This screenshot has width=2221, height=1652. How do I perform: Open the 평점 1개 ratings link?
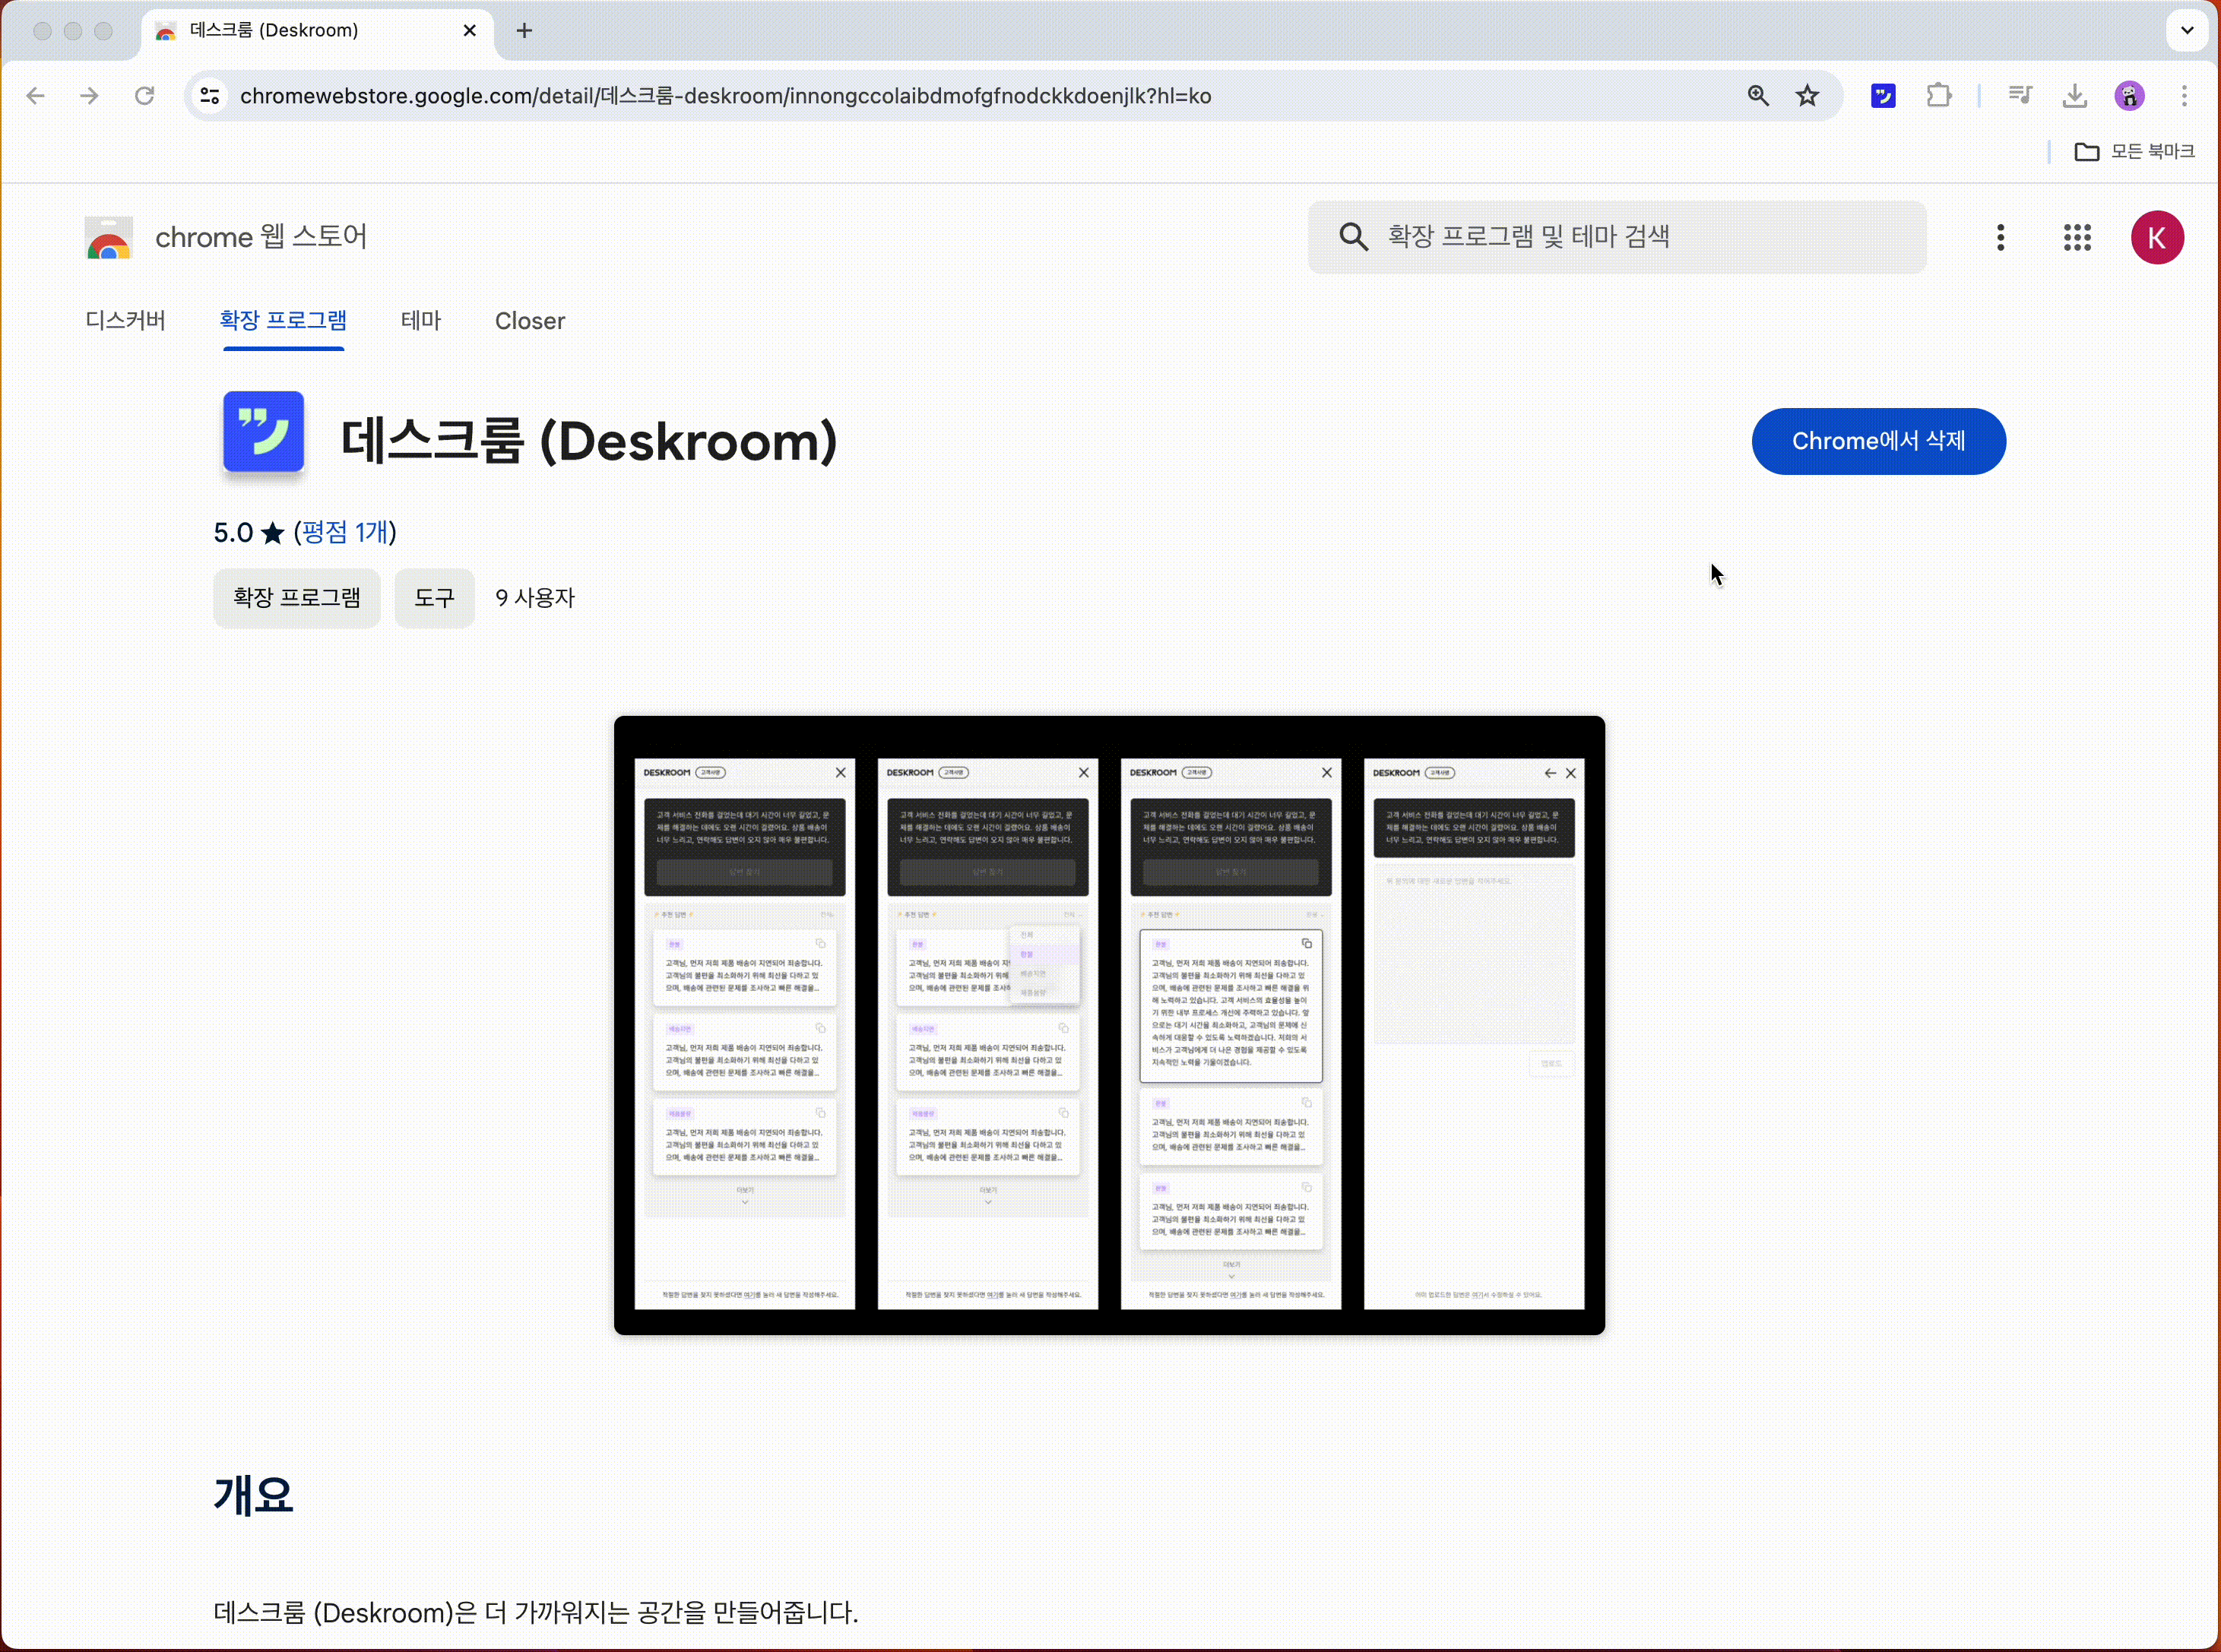point(345,532)
